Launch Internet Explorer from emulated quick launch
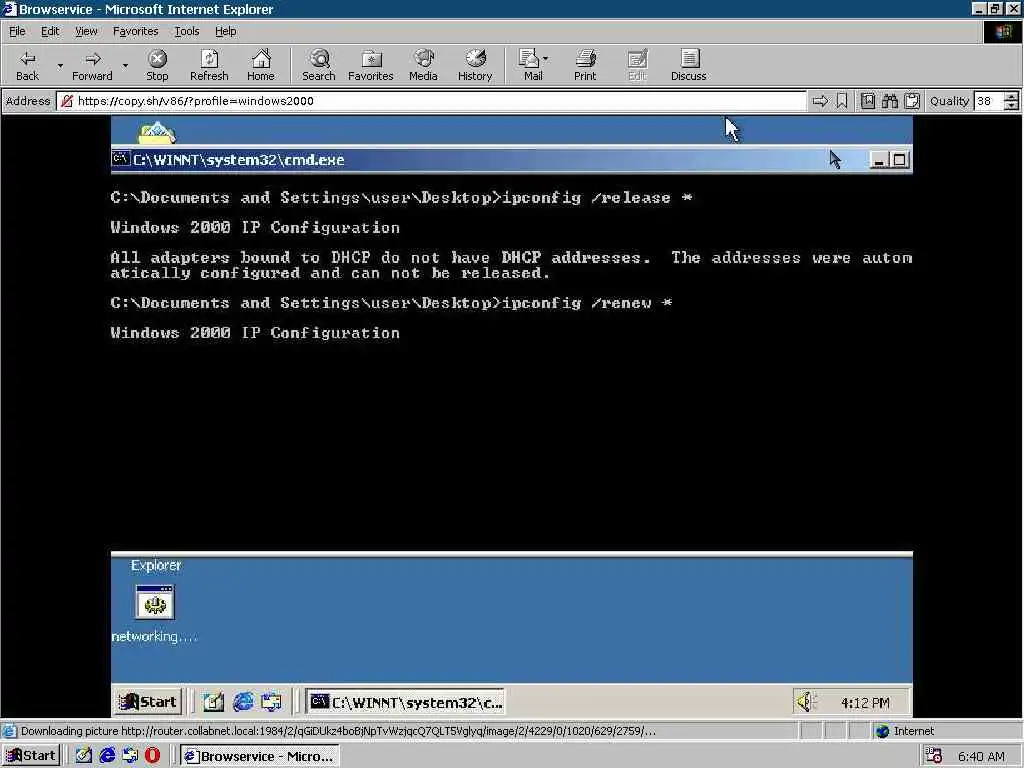This screenshot has height=768, width=1024. click(243, 702)
